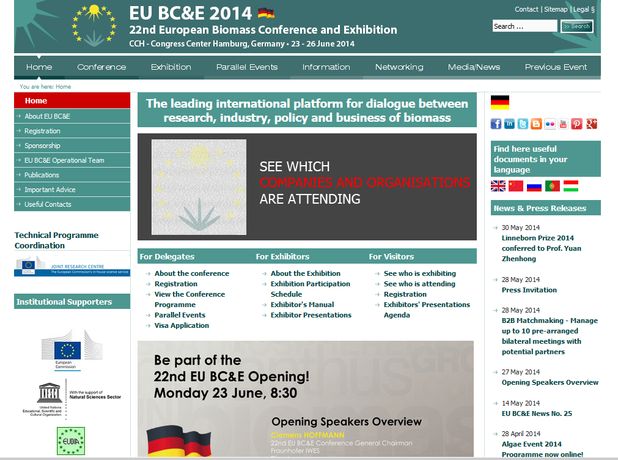Click the UNESCO supporter logo

click(x=72, y=399)
